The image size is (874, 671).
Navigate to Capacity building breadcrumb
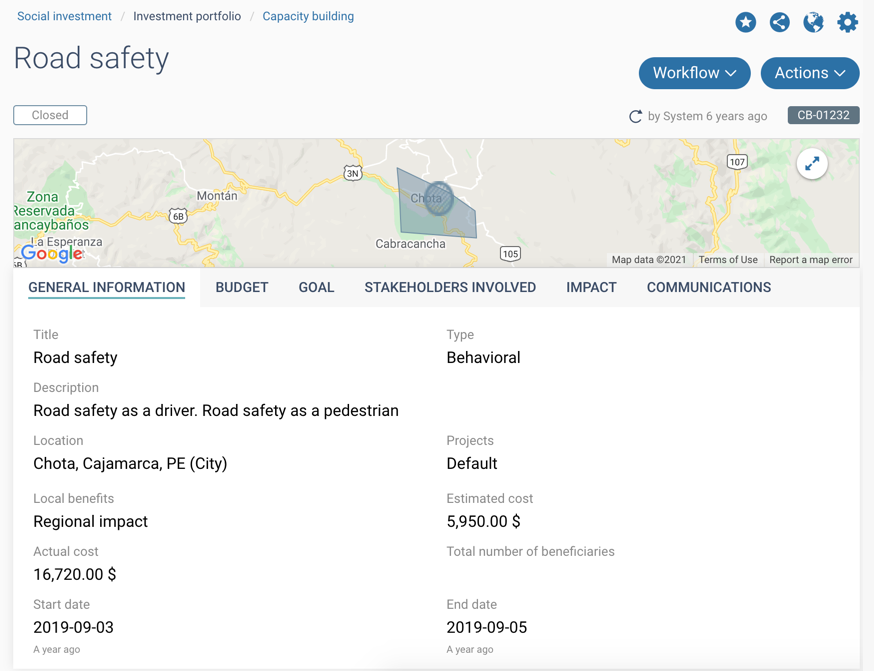pyautogui.click(x=308, y=16)
